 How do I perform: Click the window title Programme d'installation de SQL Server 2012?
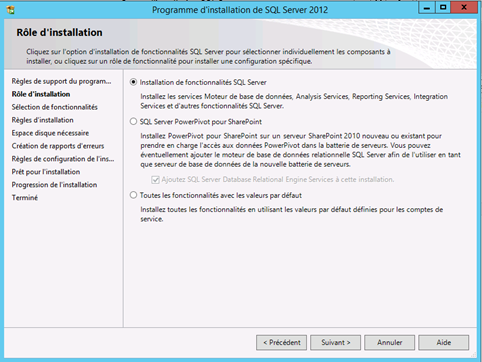click(240, 10)
